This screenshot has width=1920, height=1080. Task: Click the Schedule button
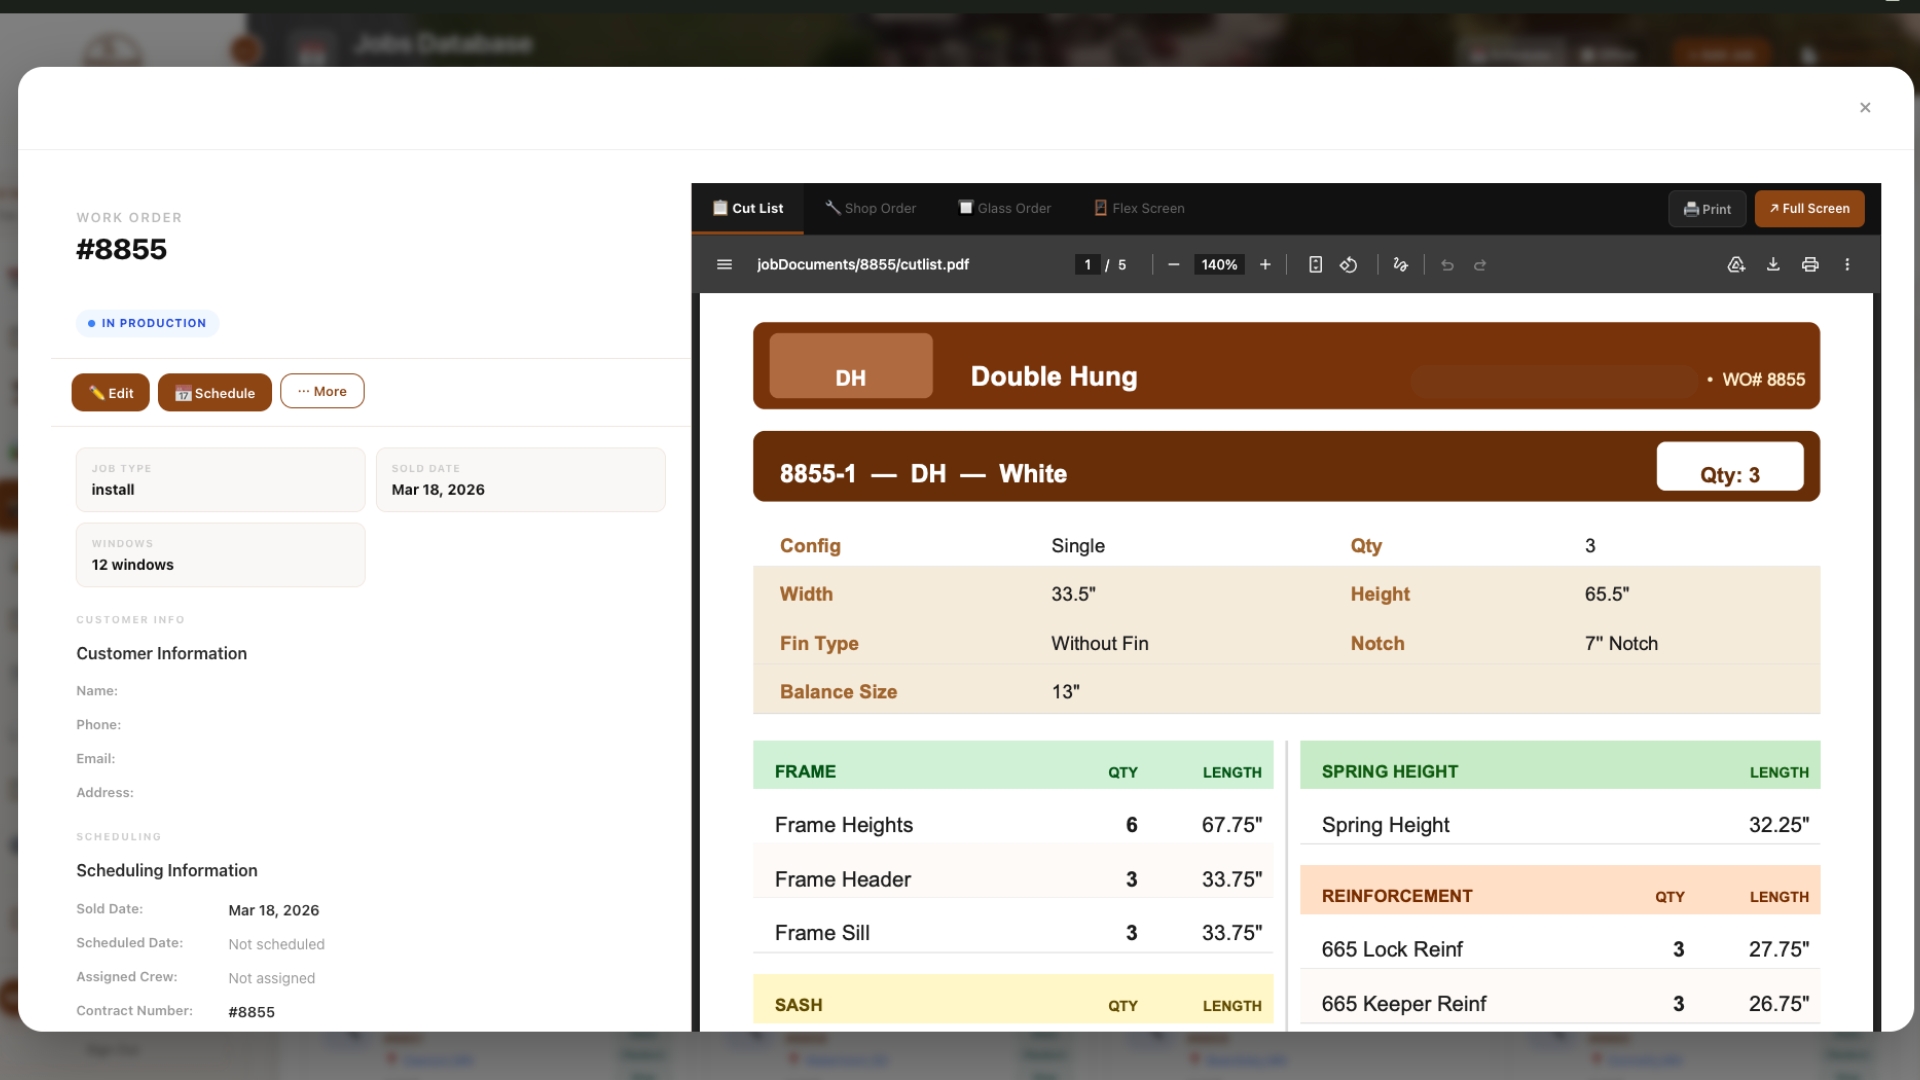[x=215, y=393]
